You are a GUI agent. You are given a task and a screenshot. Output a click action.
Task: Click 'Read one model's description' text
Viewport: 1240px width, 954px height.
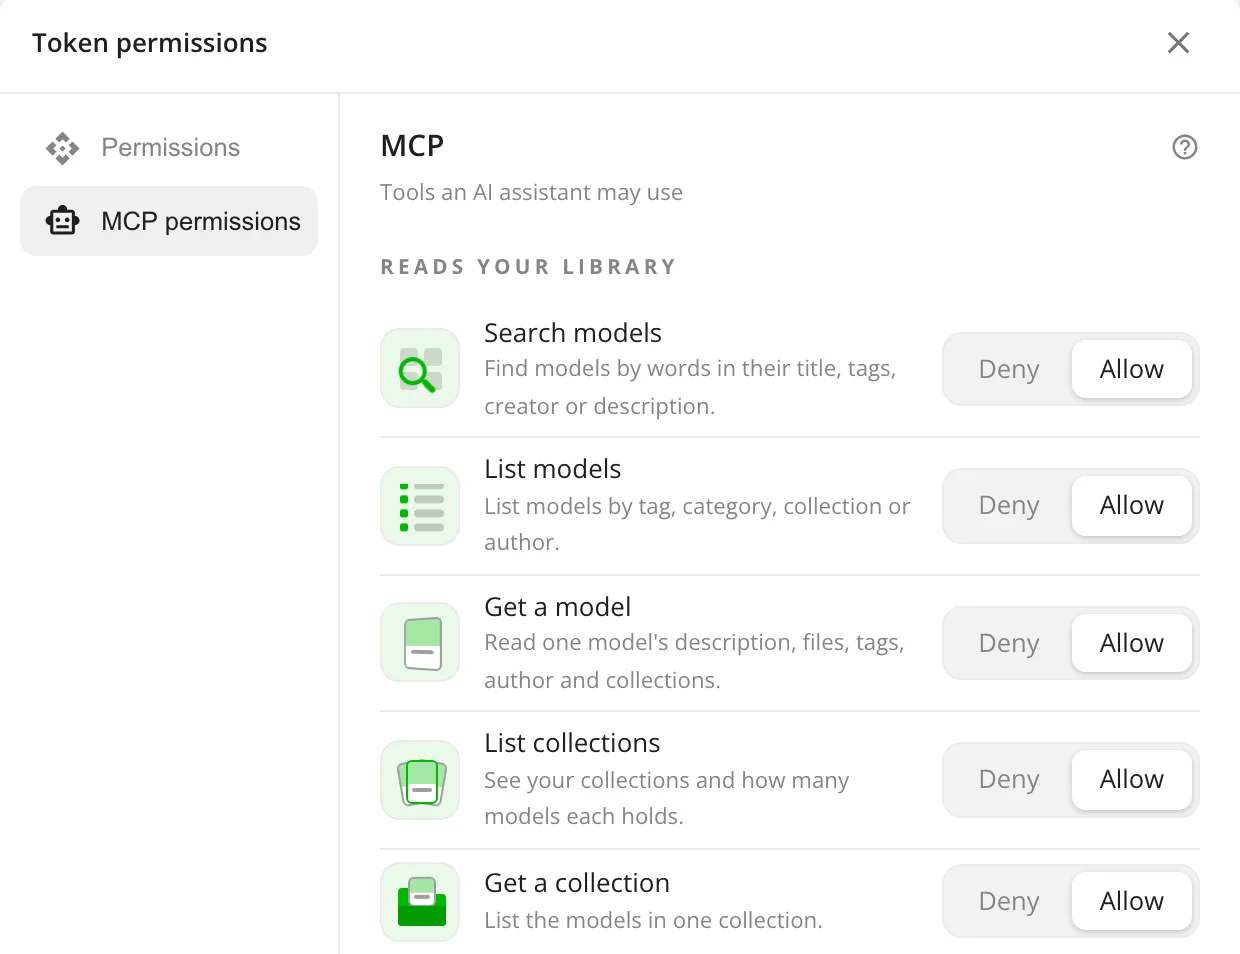click(x=694, y=661)
